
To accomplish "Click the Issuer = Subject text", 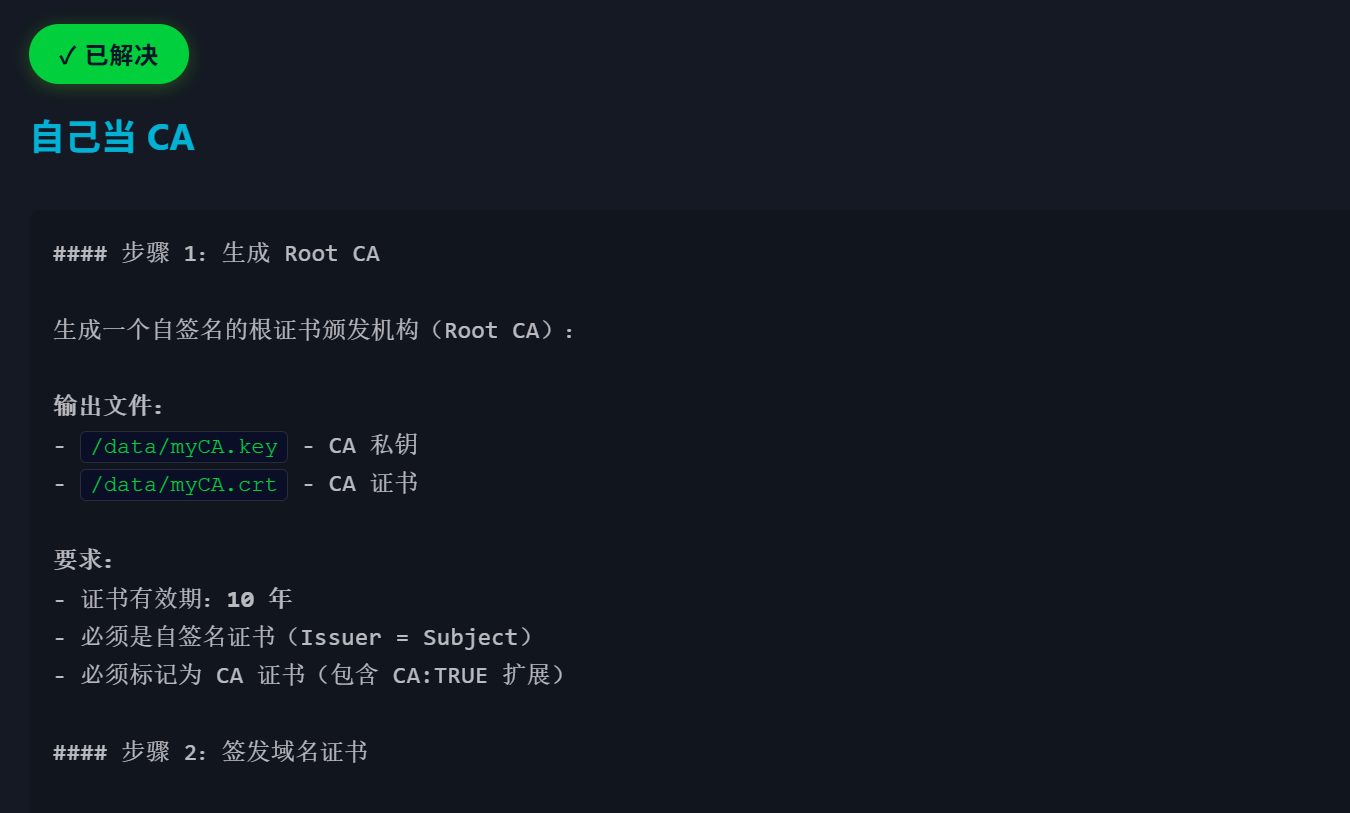I will pyautogui.click(x=408, y=638).
